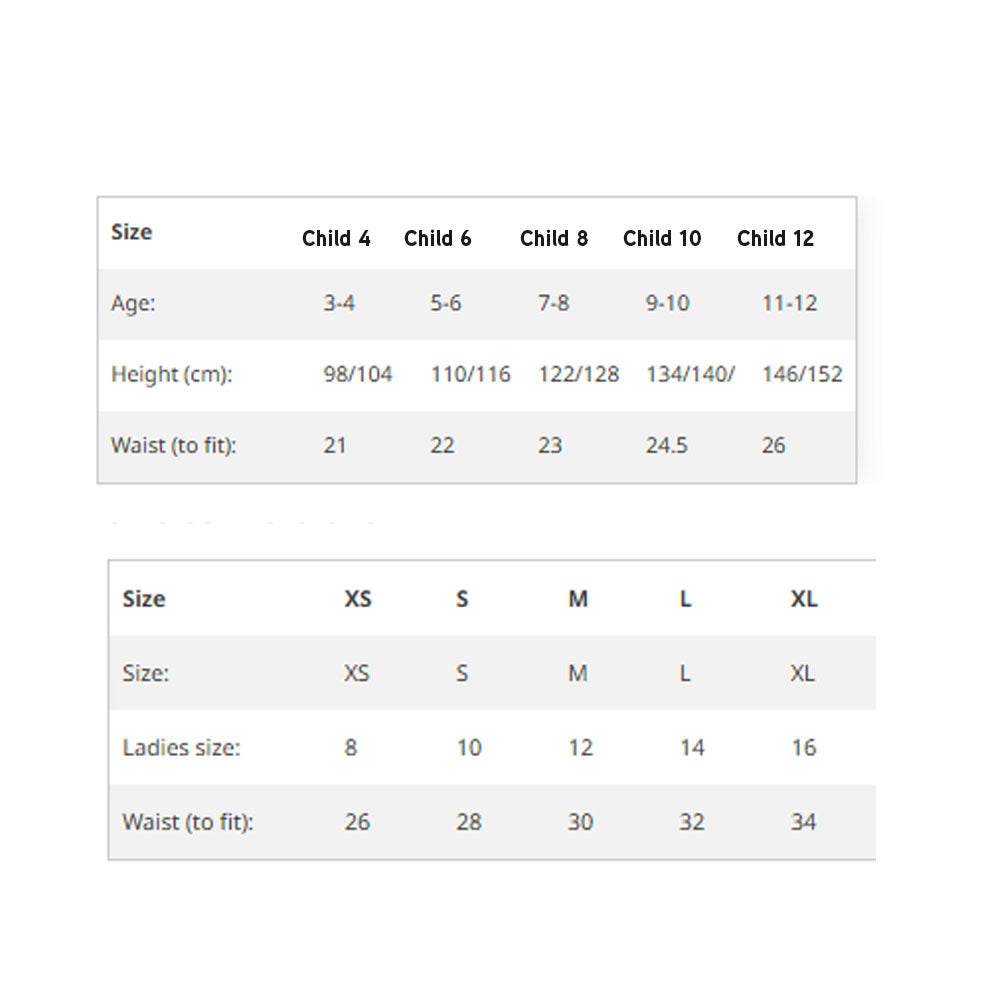This screenshot has width=1000, height=1000.
Task: Click the "24.5" waist measurement
Action: tap(666, 445)
